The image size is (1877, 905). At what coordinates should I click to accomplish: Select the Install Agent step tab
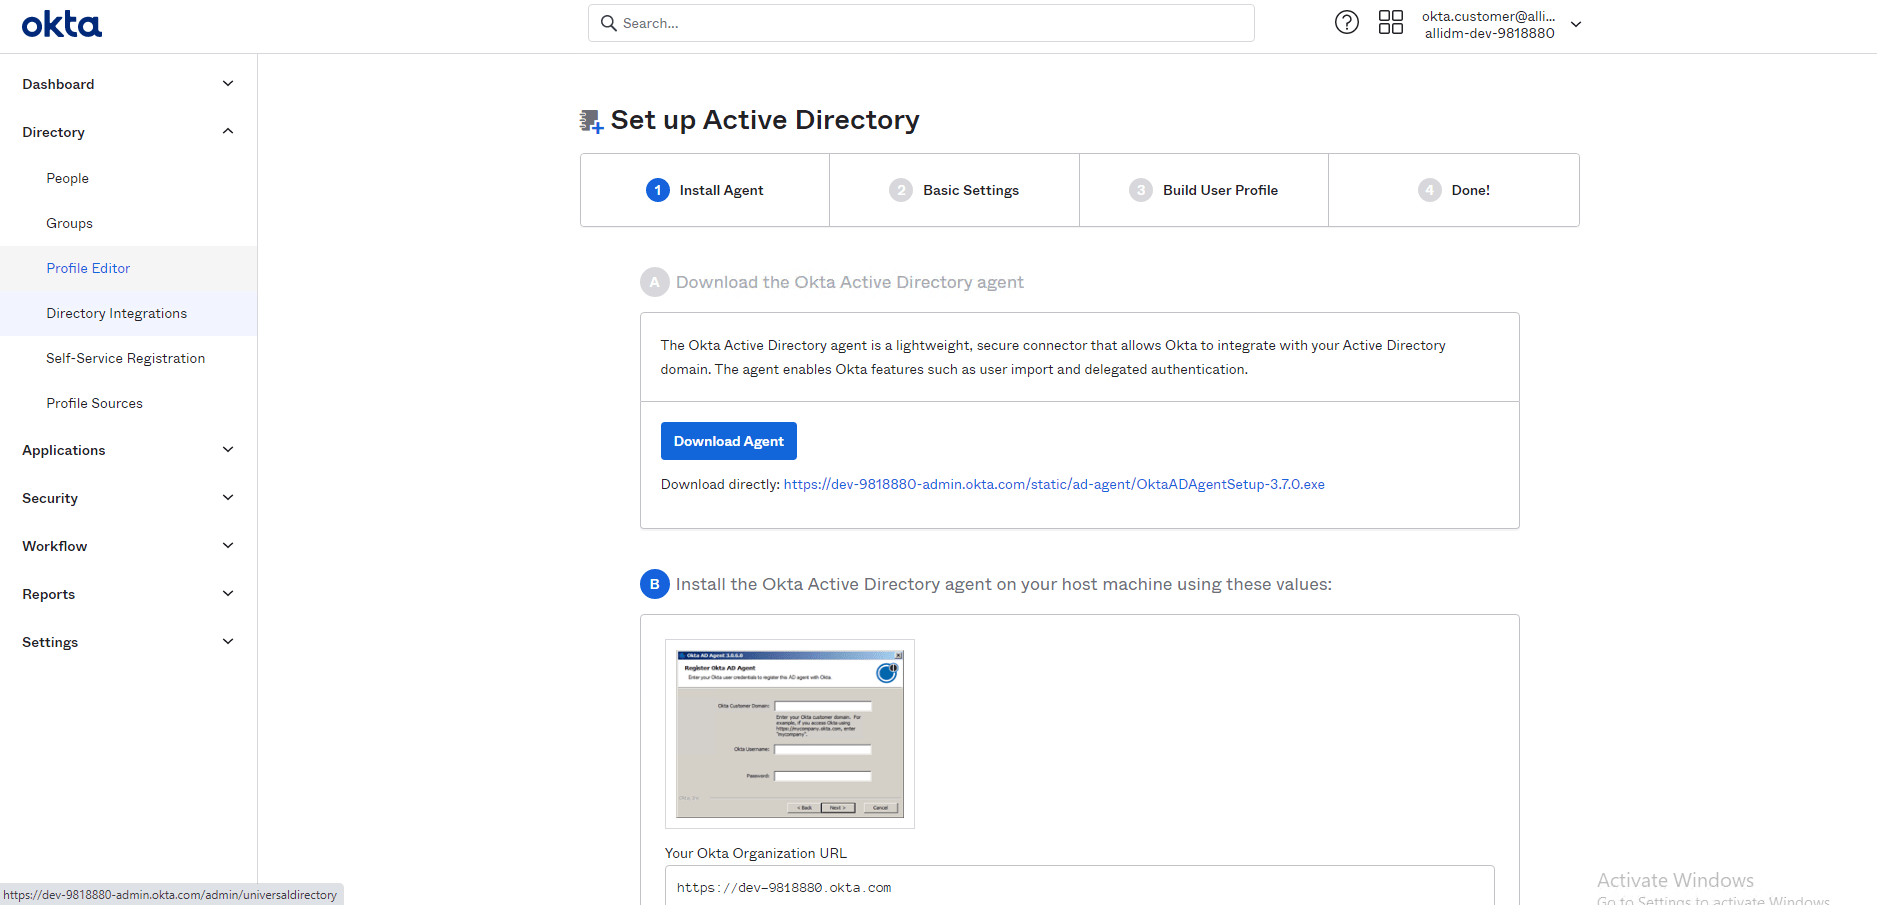pos(705,190)
